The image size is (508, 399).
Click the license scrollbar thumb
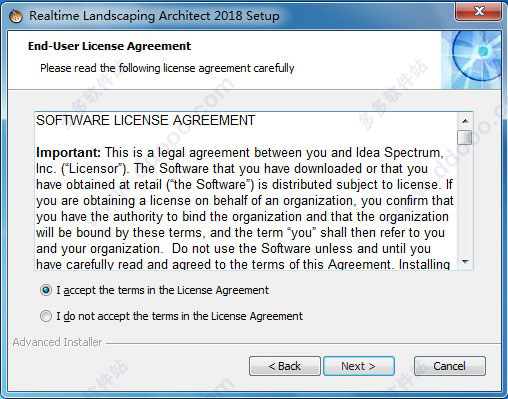point(465,137)
